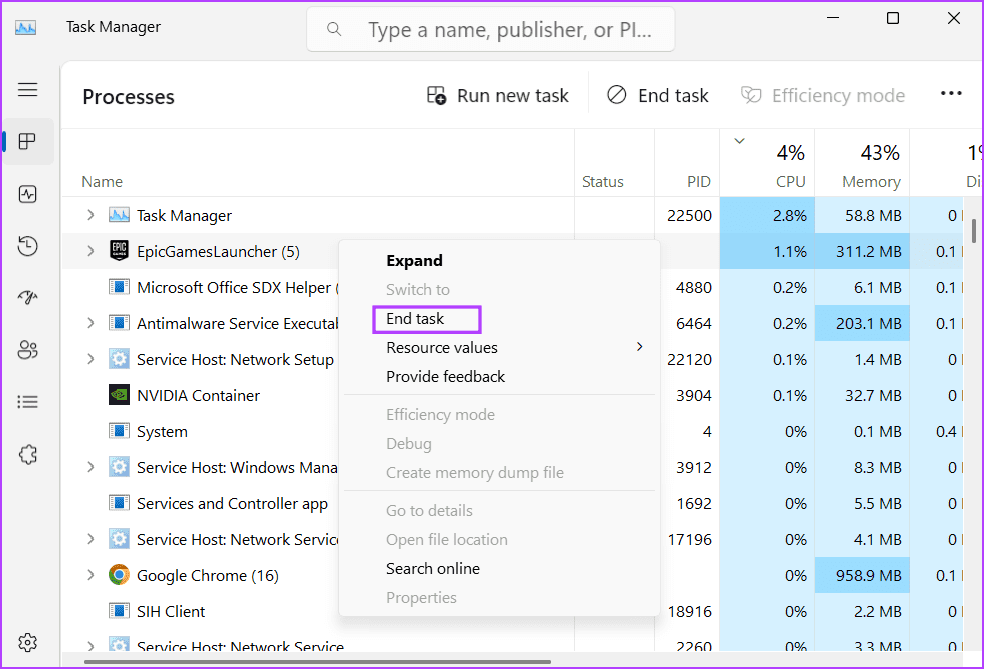Sort by the Memory column header
The width and height of the screenshot is (984, 669).
click(871, 182)
